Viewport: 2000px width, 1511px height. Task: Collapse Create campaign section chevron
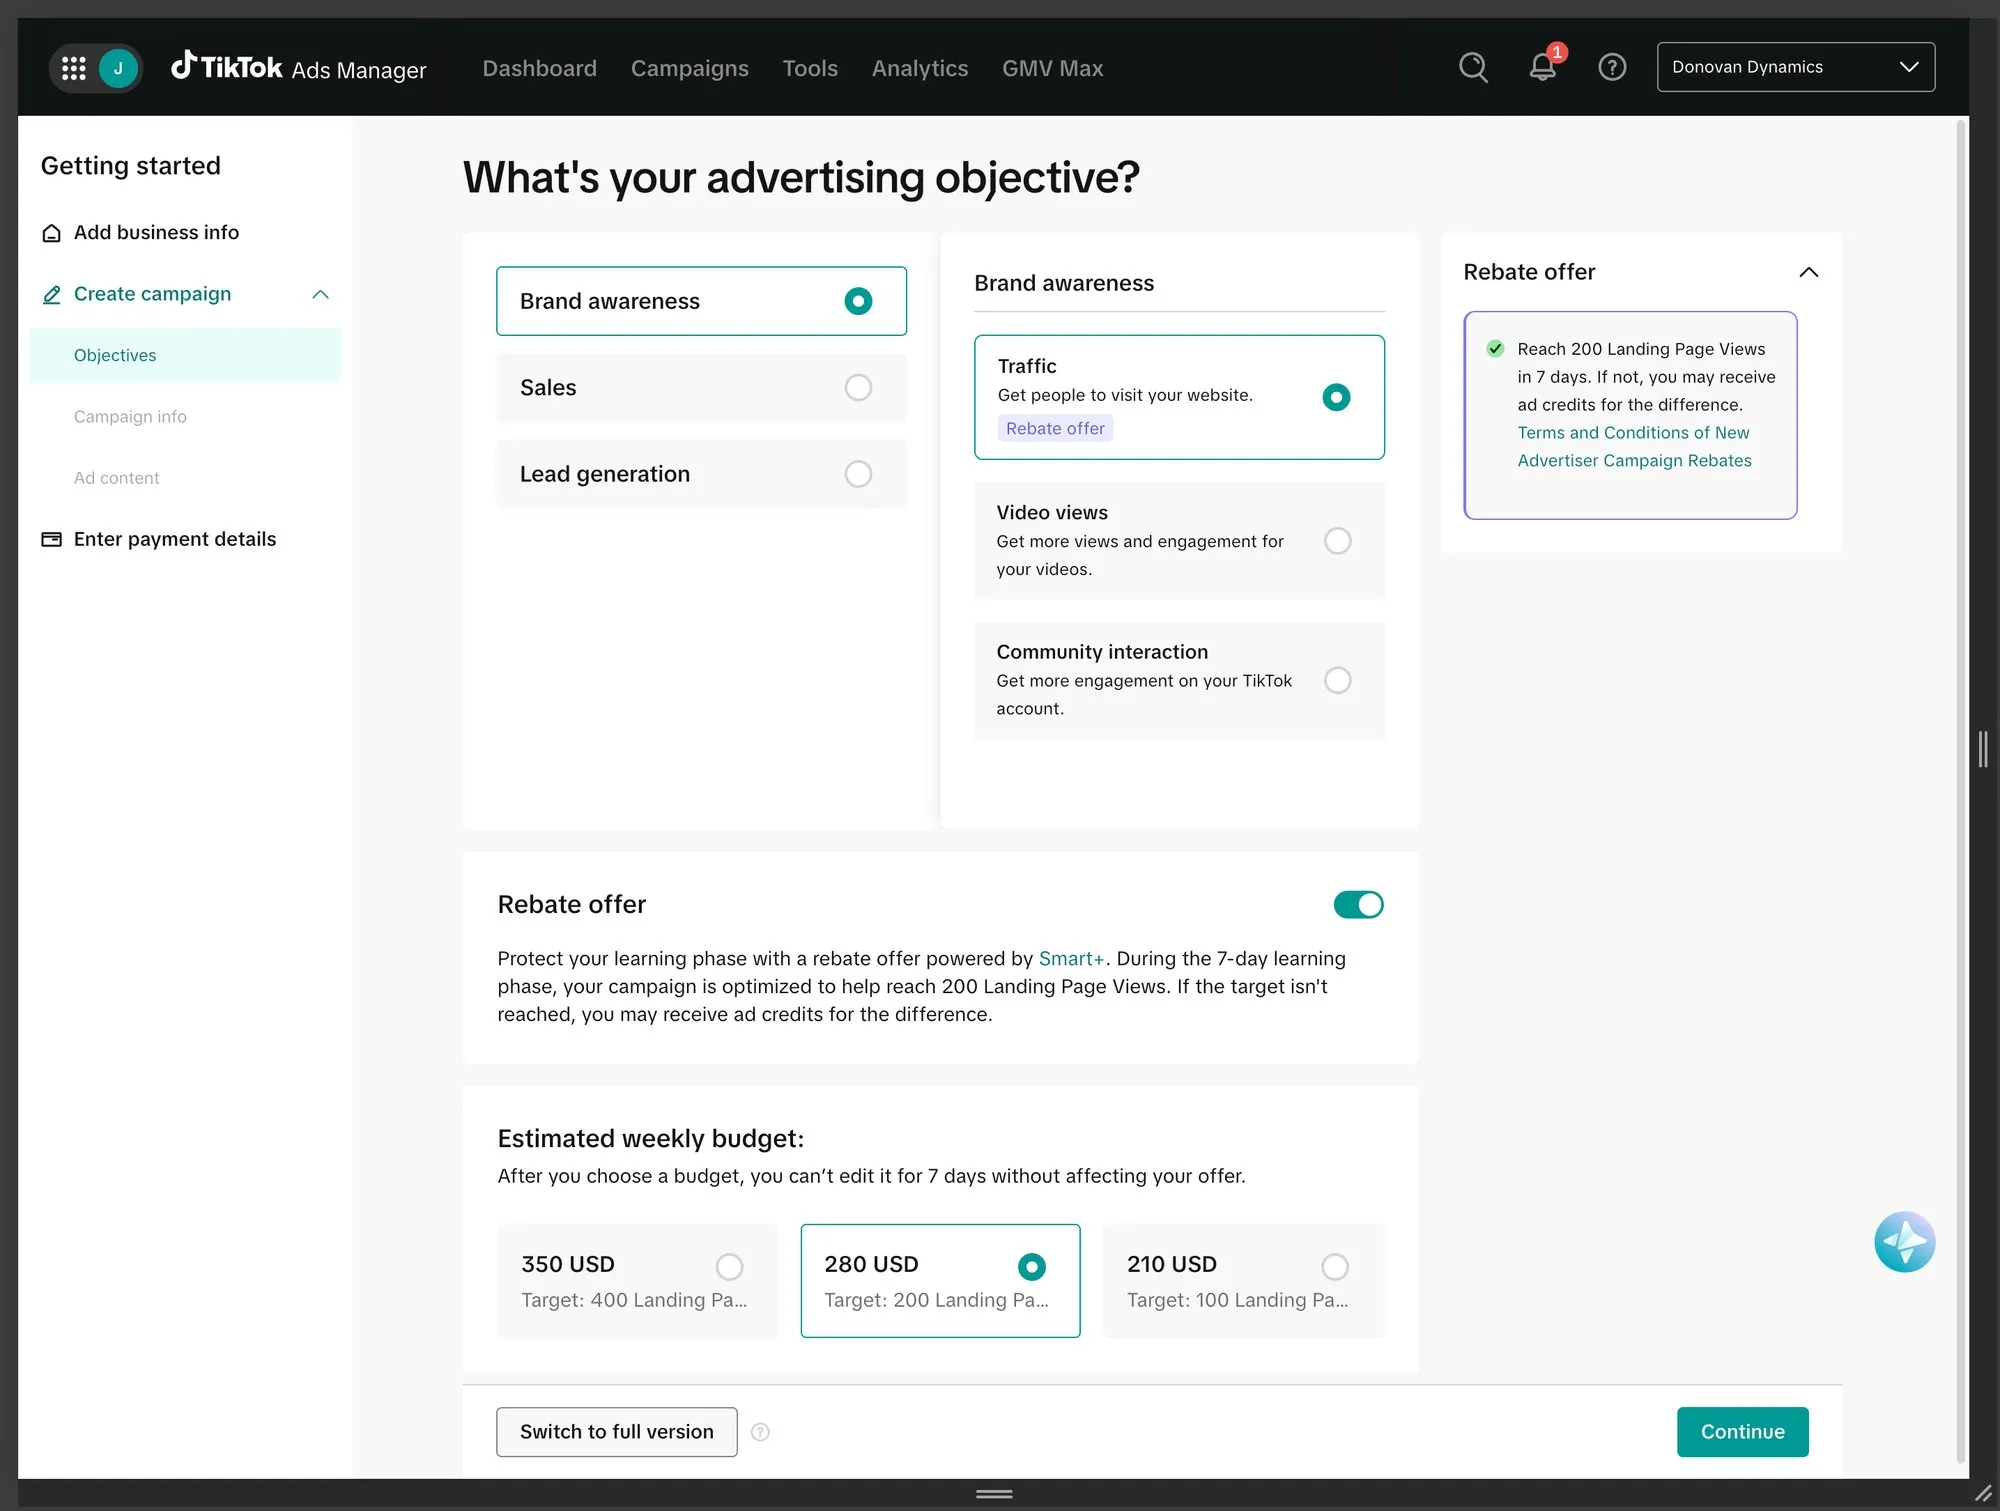(320, 294)
